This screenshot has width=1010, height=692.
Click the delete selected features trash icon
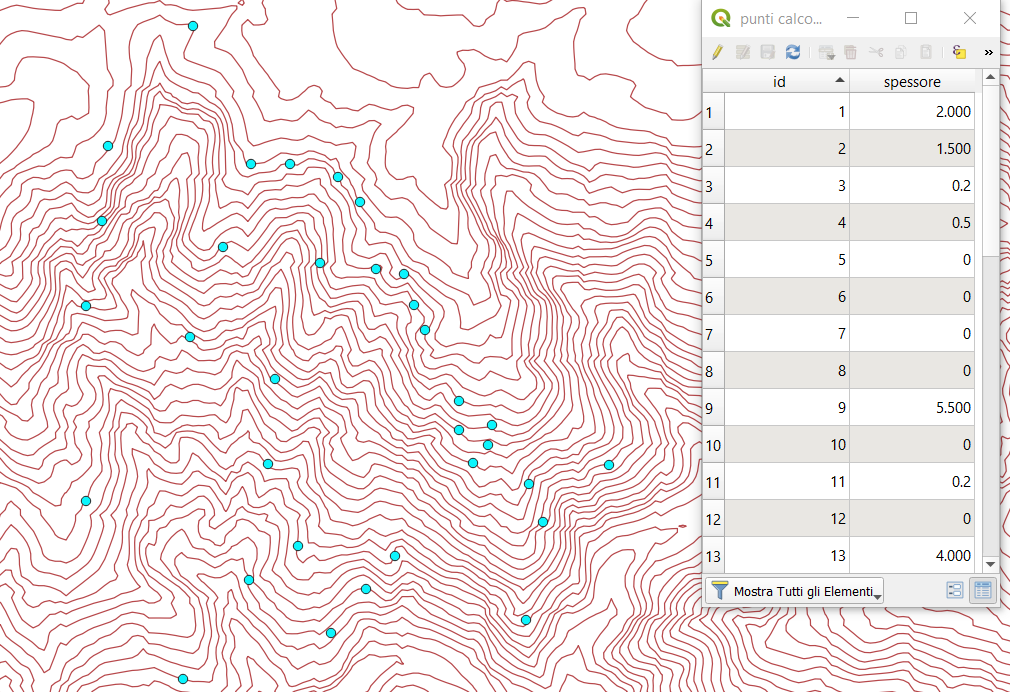click(851, 52)
